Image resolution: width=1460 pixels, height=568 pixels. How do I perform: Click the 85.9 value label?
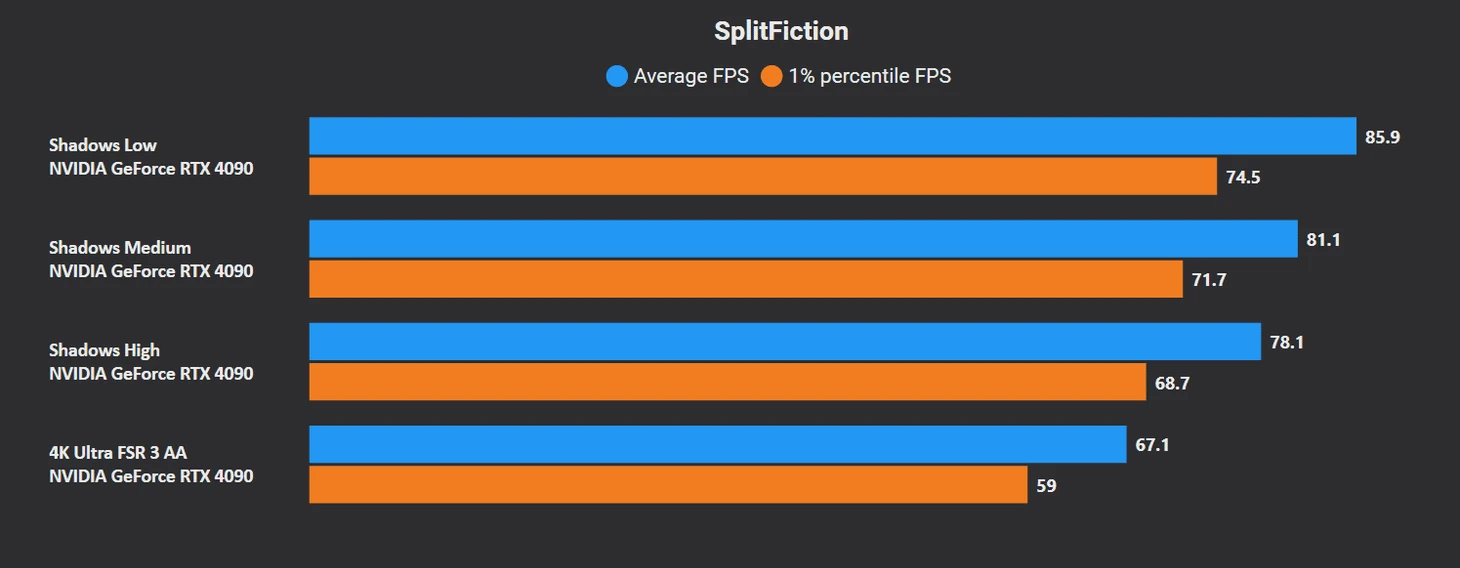1382,137
